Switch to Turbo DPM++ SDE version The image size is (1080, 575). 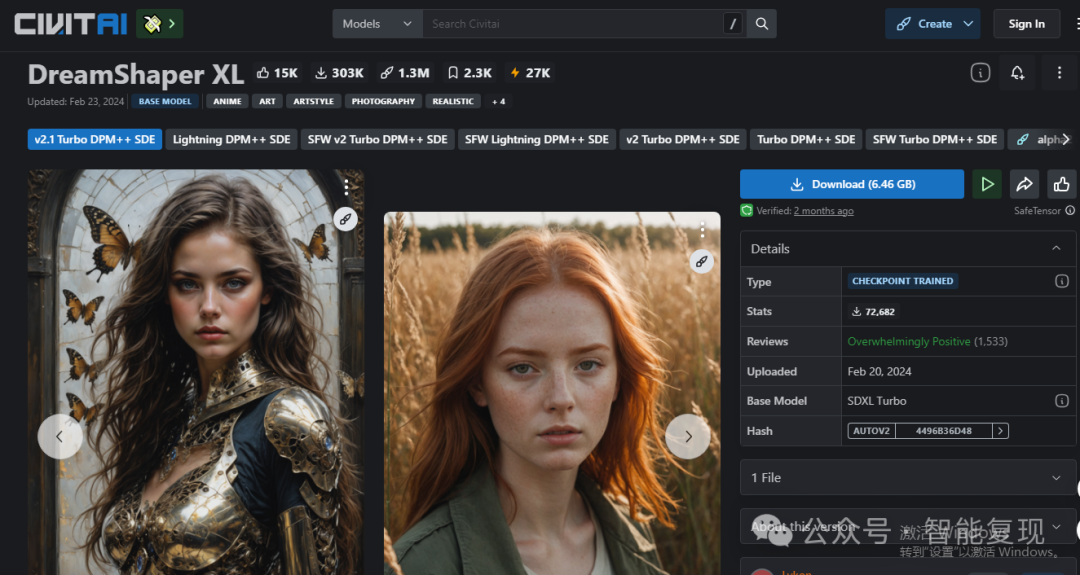pyautogui.click(x=806, y=139)
